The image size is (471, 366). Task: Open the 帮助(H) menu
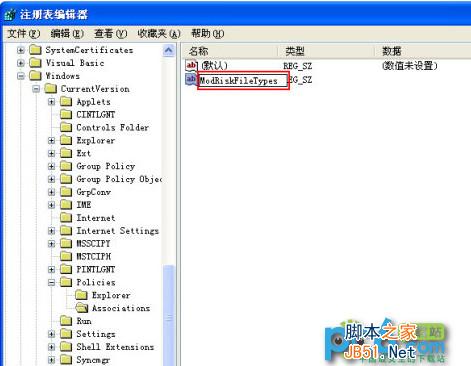[207, 34]
